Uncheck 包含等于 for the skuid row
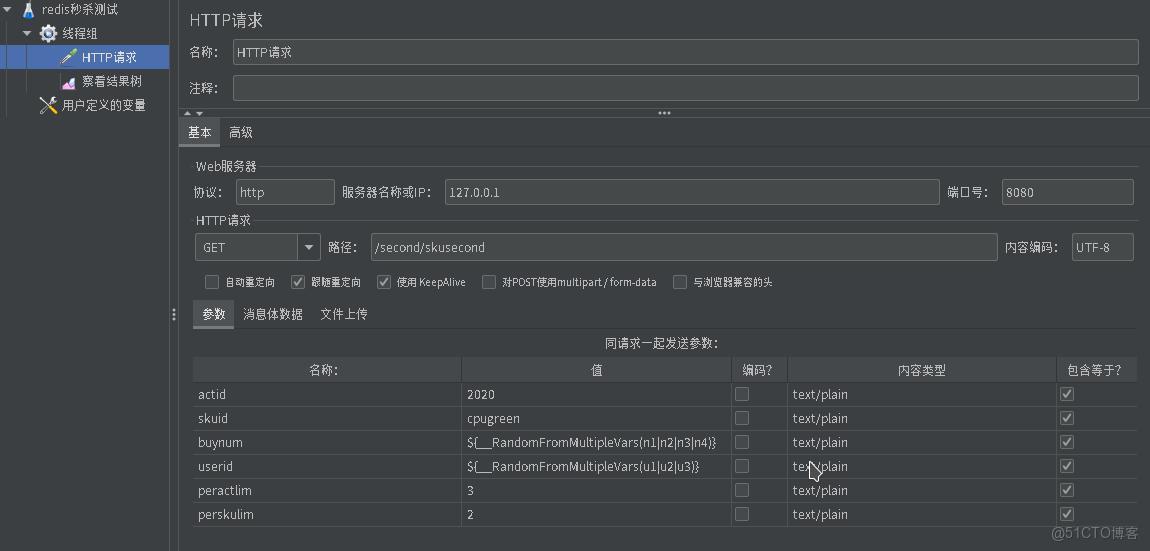 (1067, 418)
